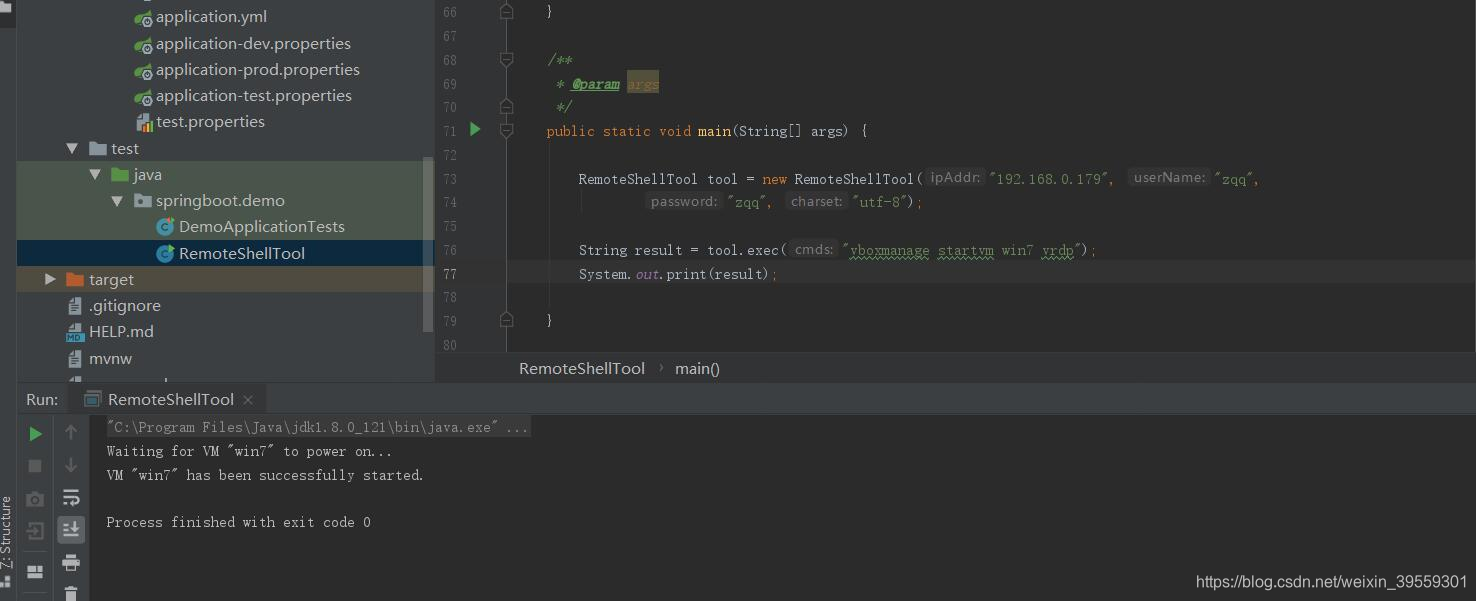This screenshot has height=601, width=1476.
Task: Close the RemoteShellTool run tab
Action: point(248,398)
